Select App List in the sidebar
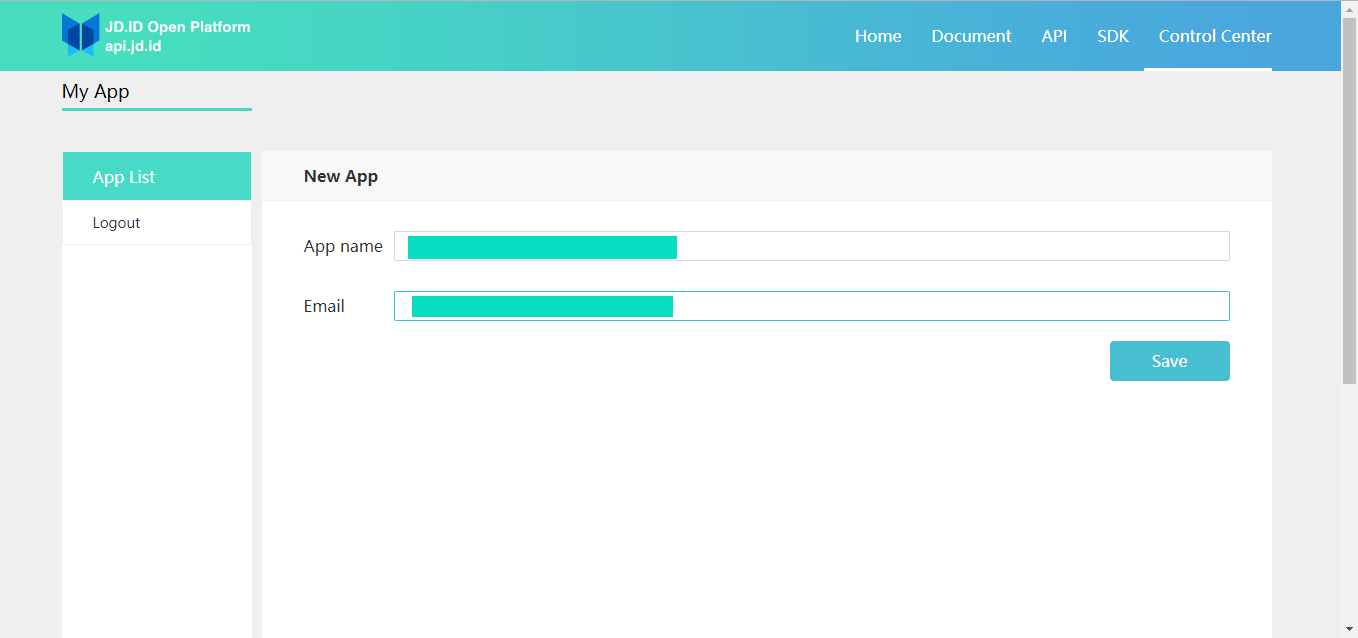The width and height of the screenshot is (1358, 638). pos(157,177)
